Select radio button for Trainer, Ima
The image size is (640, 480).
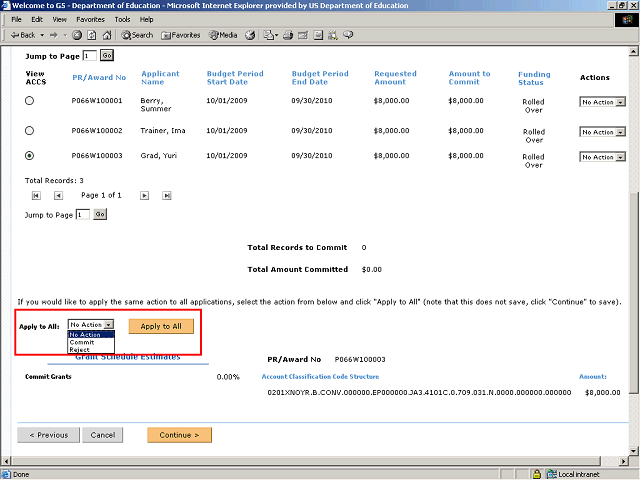[x=29, y=131]
